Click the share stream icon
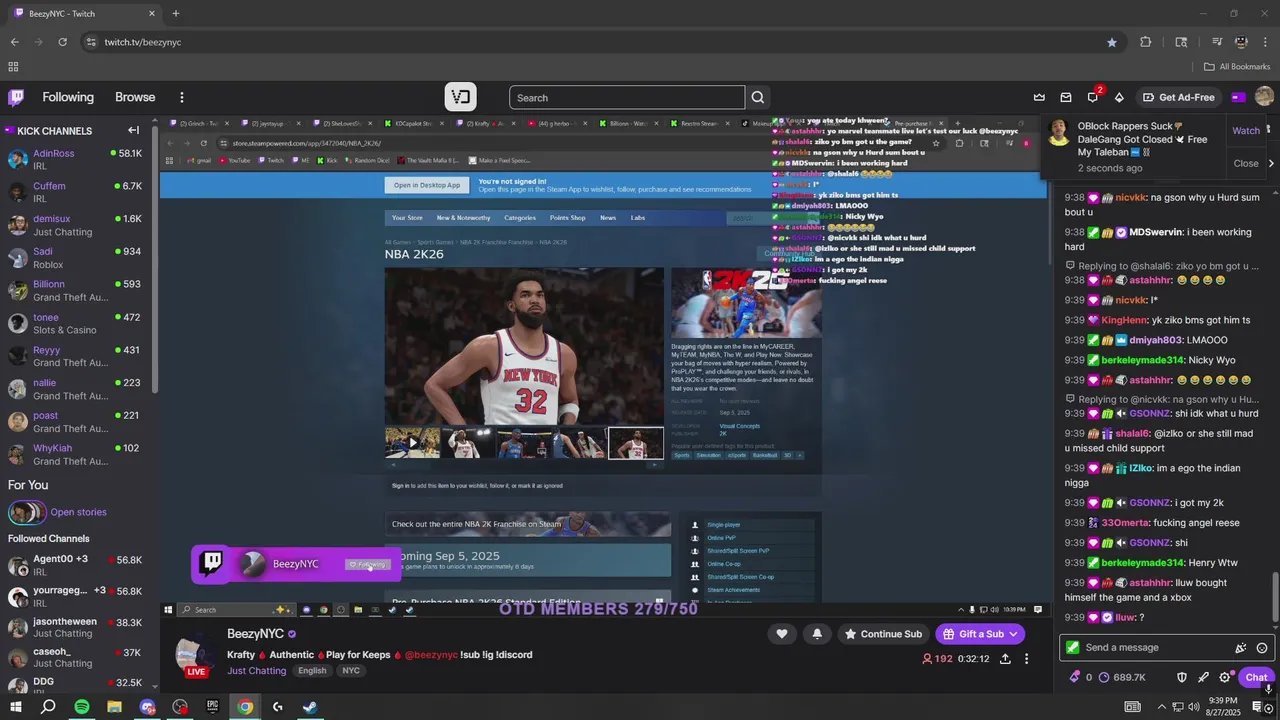The image size is (1280, 720). (1005, 659)
